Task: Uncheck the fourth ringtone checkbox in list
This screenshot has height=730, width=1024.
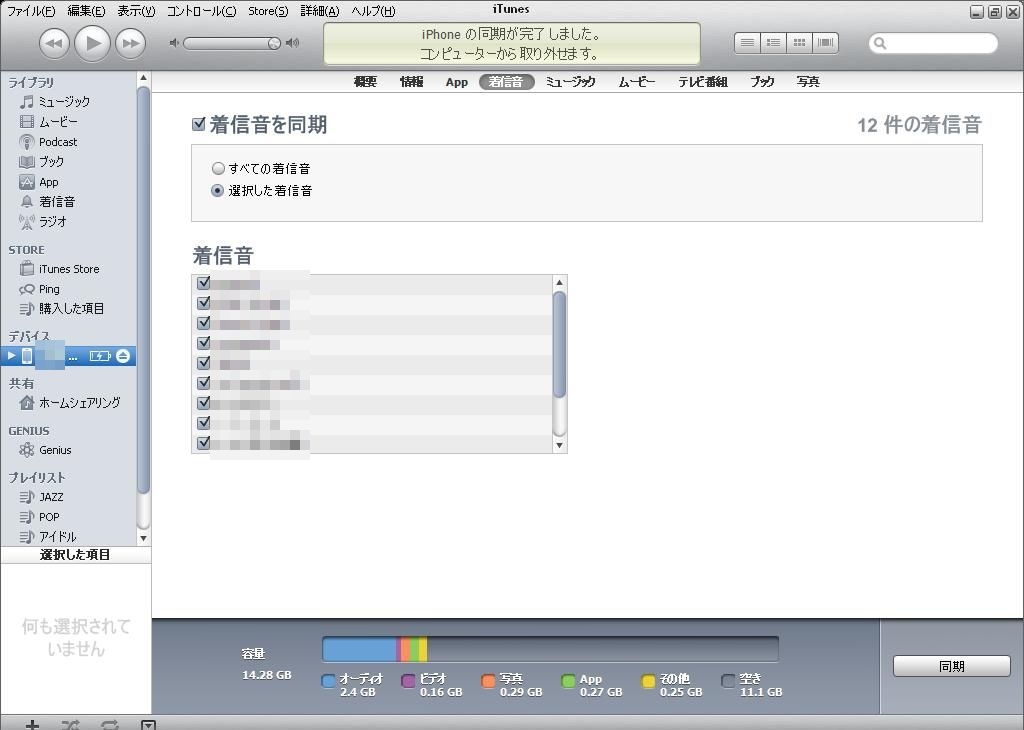Action: (x=204, y=342)
